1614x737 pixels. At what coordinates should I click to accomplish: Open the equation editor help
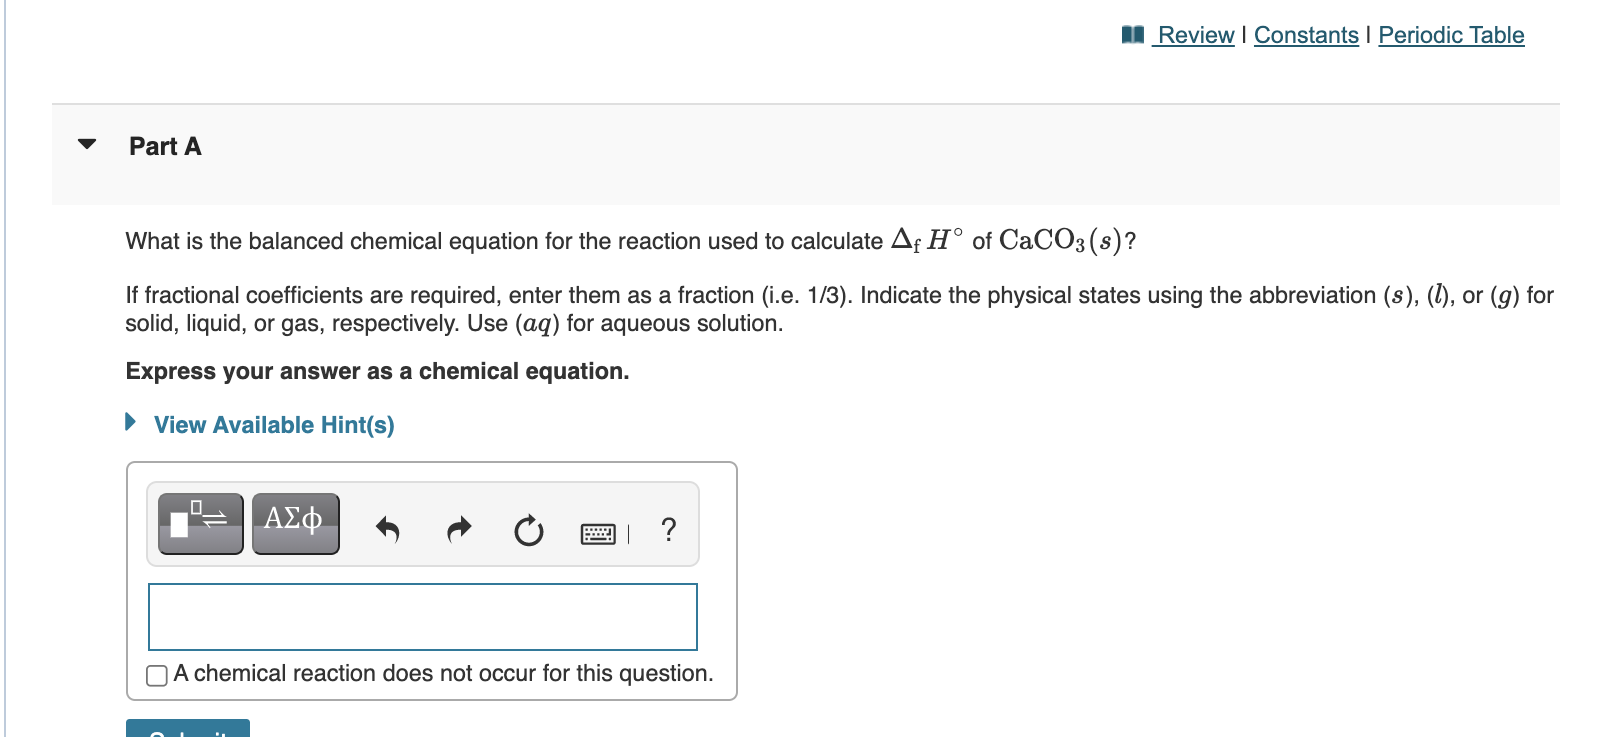click(667, 530)
